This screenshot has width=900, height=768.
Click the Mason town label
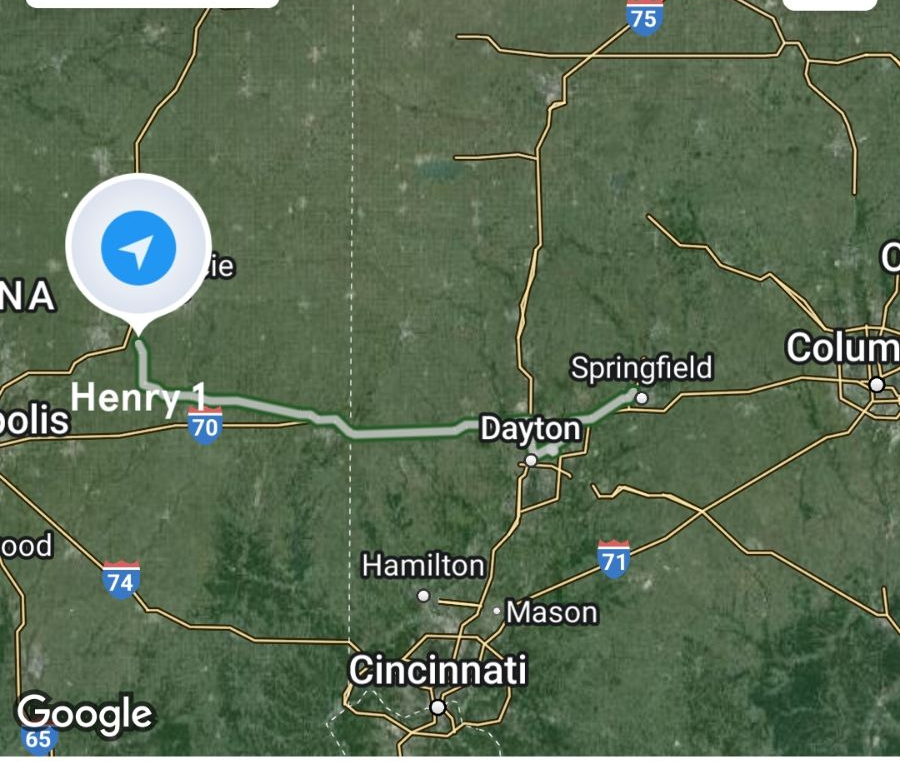(552, 612)
